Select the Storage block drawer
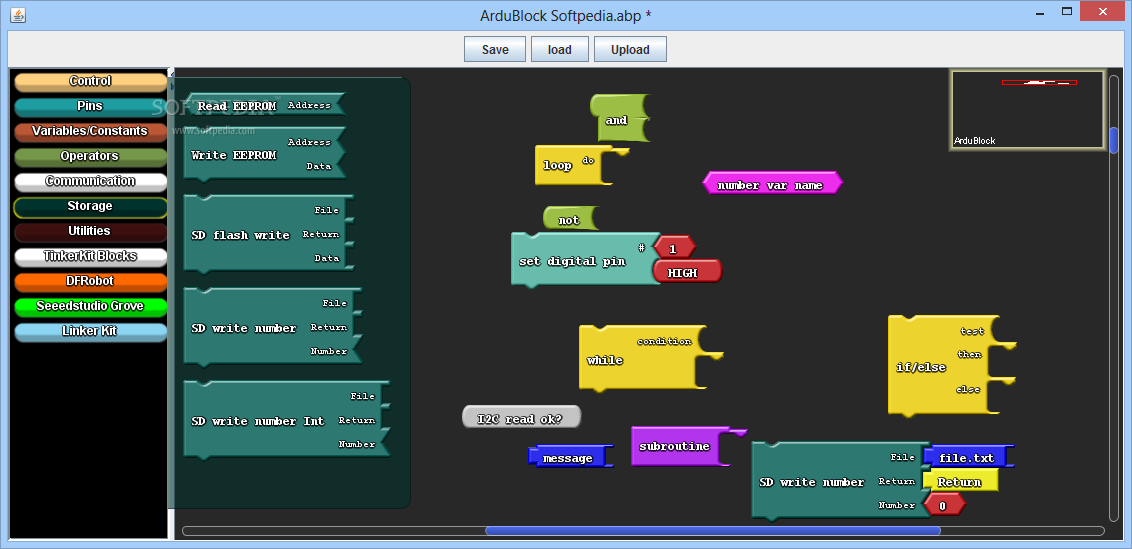 (x=90, y=207)
